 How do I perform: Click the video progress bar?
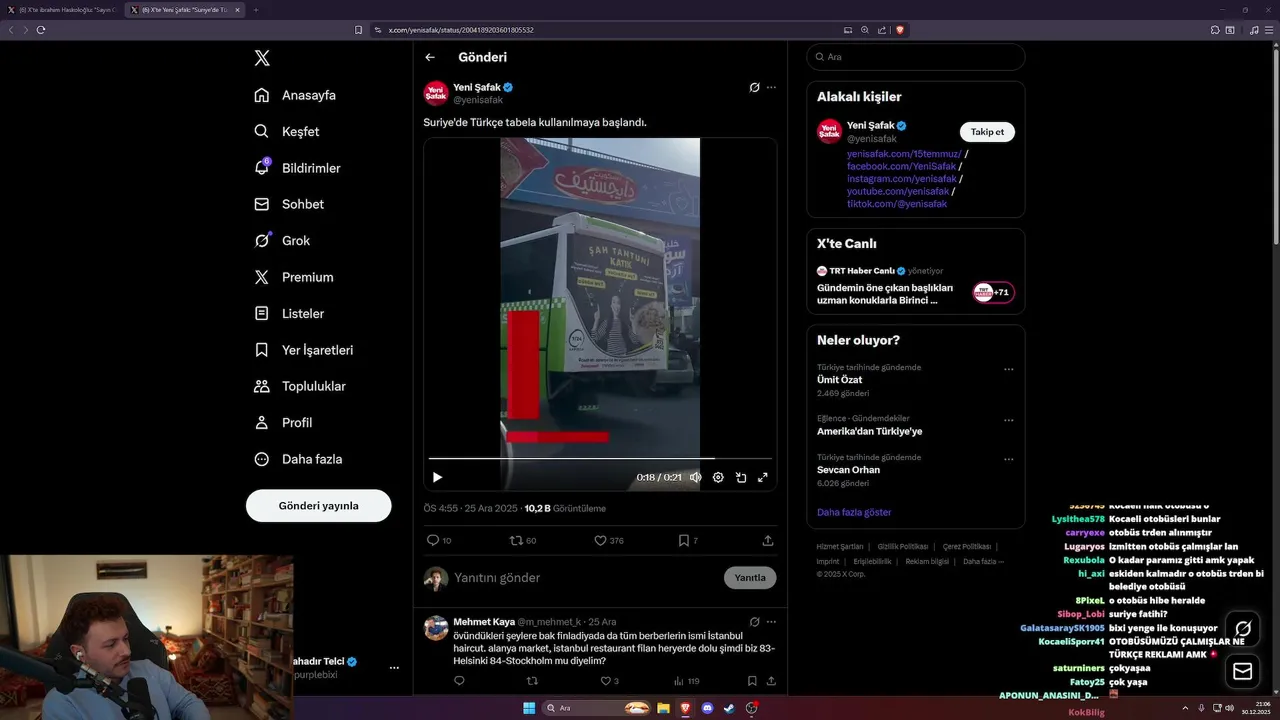pos(600,459)
